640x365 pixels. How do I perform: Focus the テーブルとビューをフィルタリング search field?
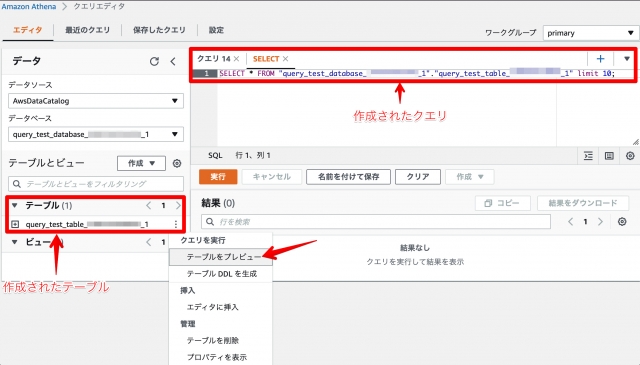(x=96, y=184)
